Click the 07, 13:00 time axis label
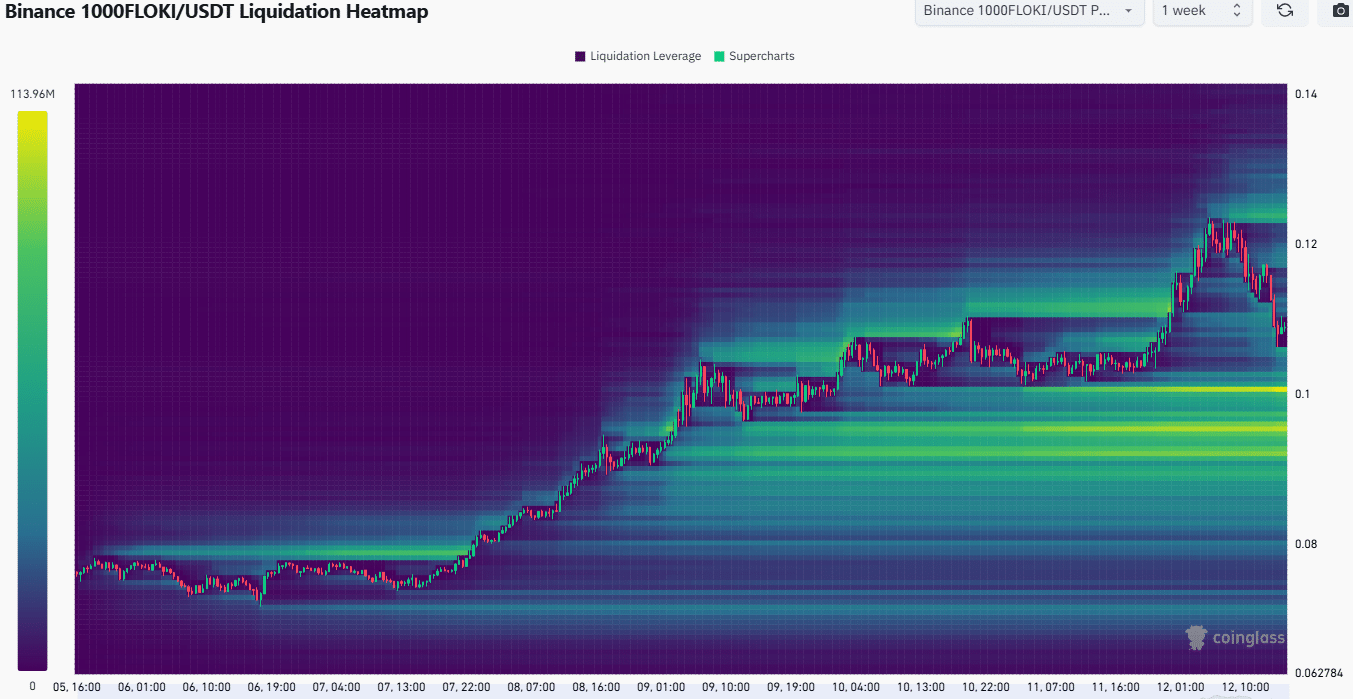Screen dimensions: 1353x699 pyautogui.click(x=401, y=688)
